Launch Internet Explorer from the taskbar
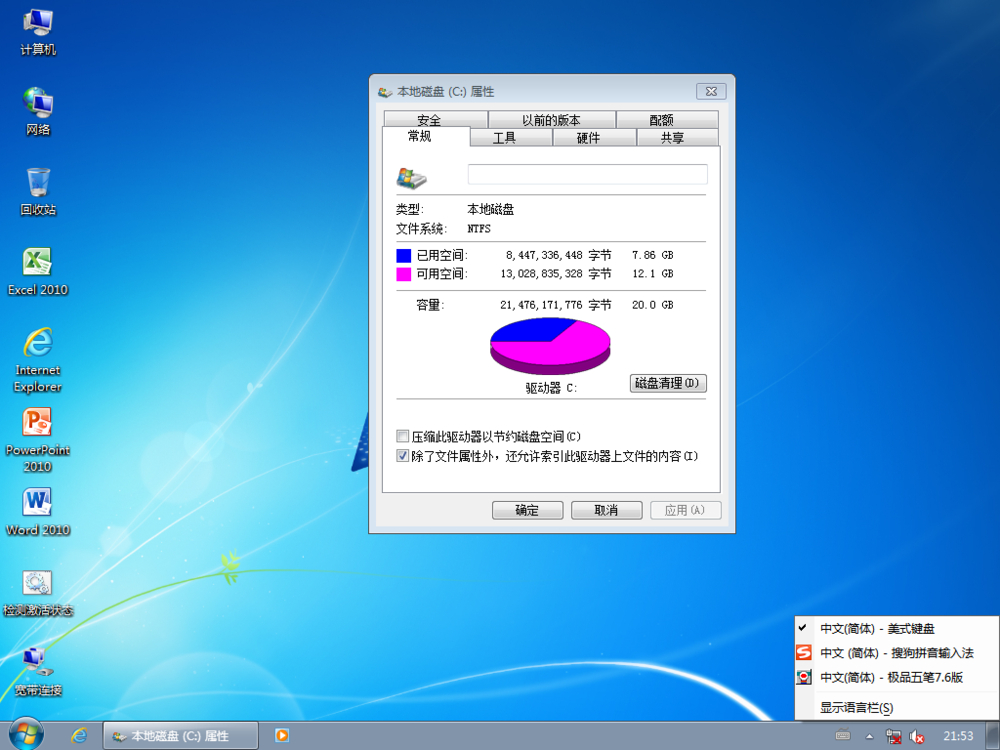Screen dimensions: 1000x750 pos(79,735)
